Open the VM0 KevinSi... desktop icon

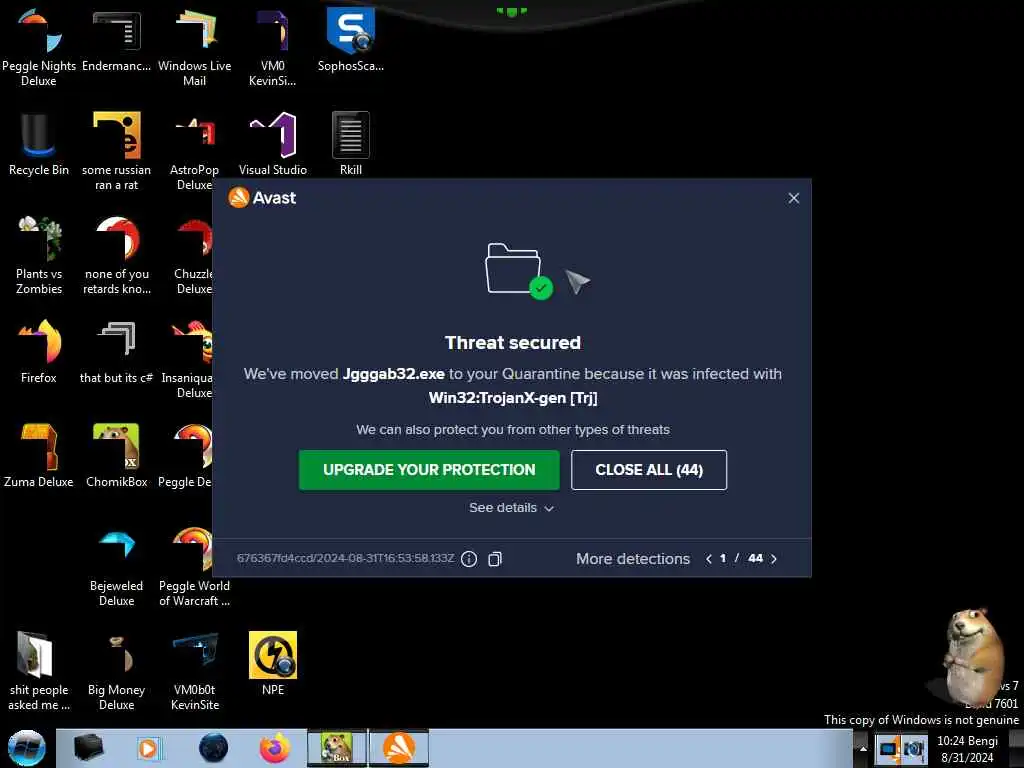(x=272, y=47)
